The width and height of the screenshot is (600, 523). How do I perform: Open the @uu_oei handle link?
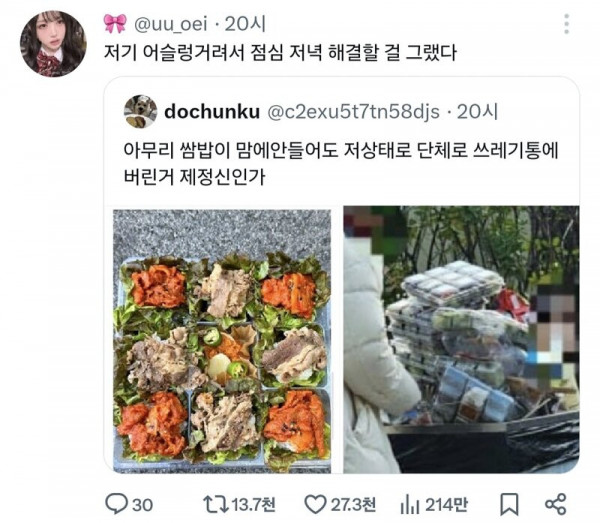click(x=171, y=24)
